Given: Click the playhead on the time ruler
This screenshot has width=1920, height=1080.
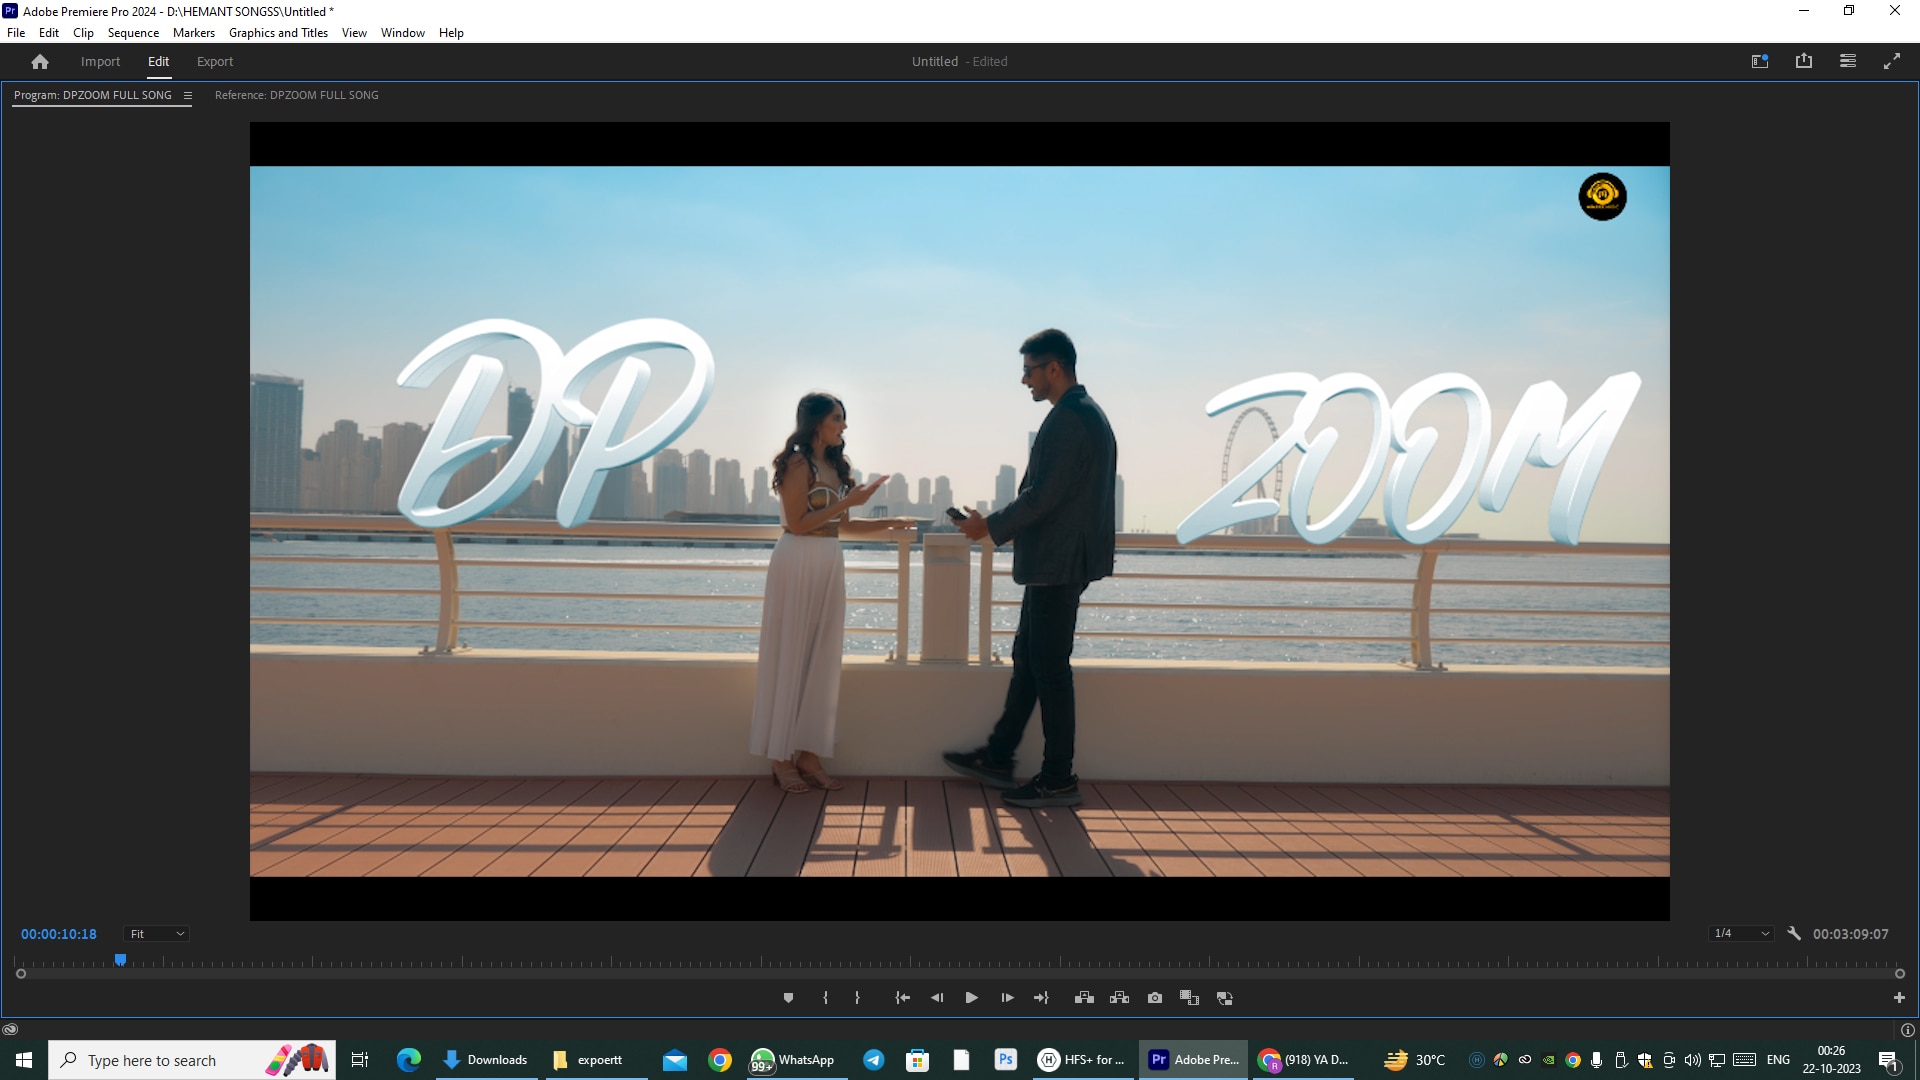Looking at the screenshot, I should pos(120,960).
